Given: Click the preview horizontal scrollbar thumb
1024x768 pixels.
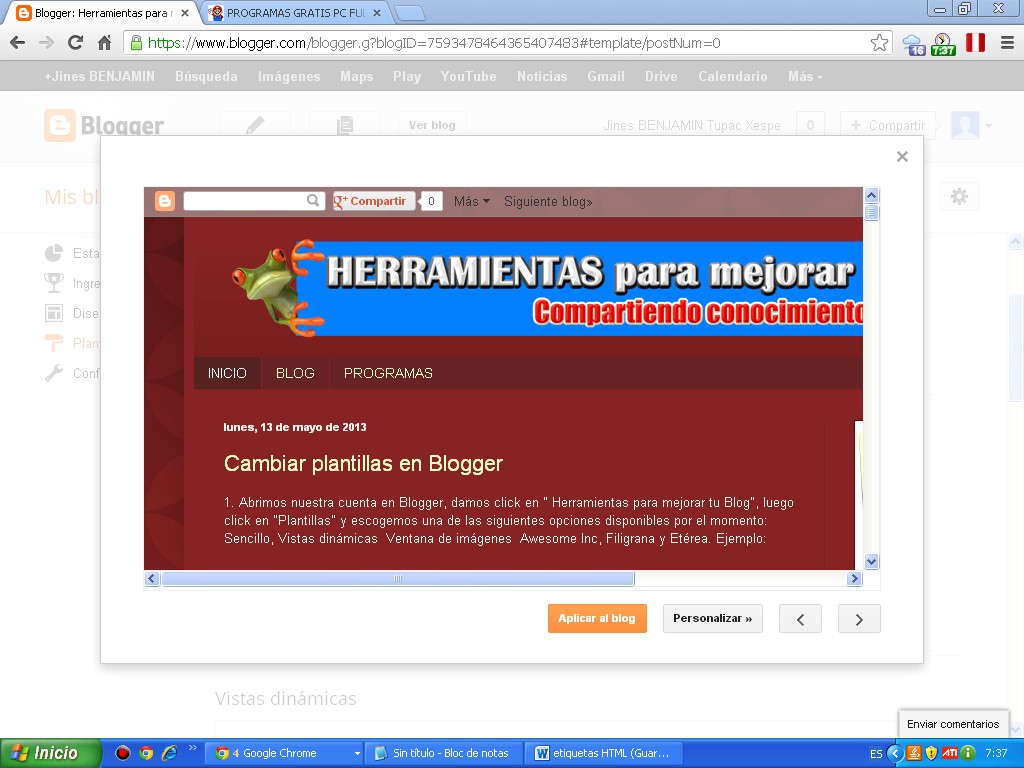Looking at the screenshot, I should [x=398, y=579].
